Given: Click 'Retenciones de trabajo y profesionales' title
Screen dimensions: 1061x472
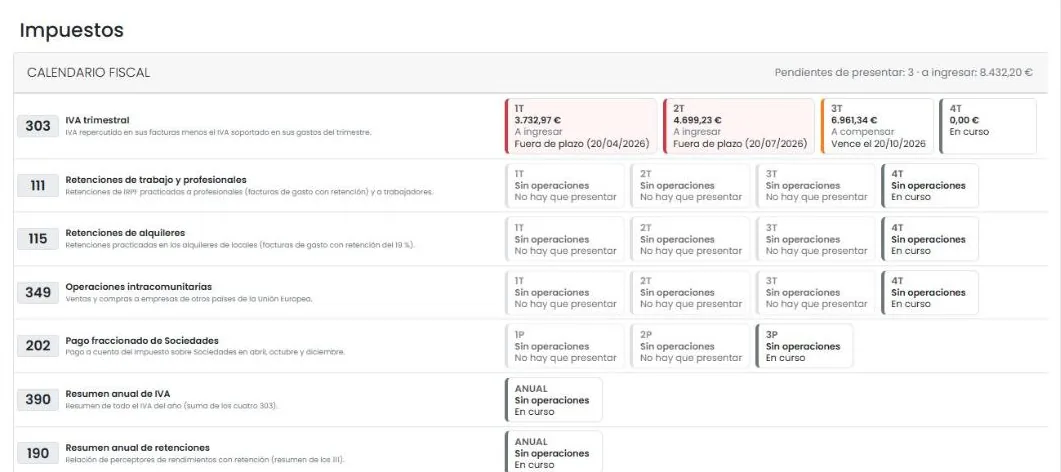Looking at the screenshot, I should [x=156, y=180].
